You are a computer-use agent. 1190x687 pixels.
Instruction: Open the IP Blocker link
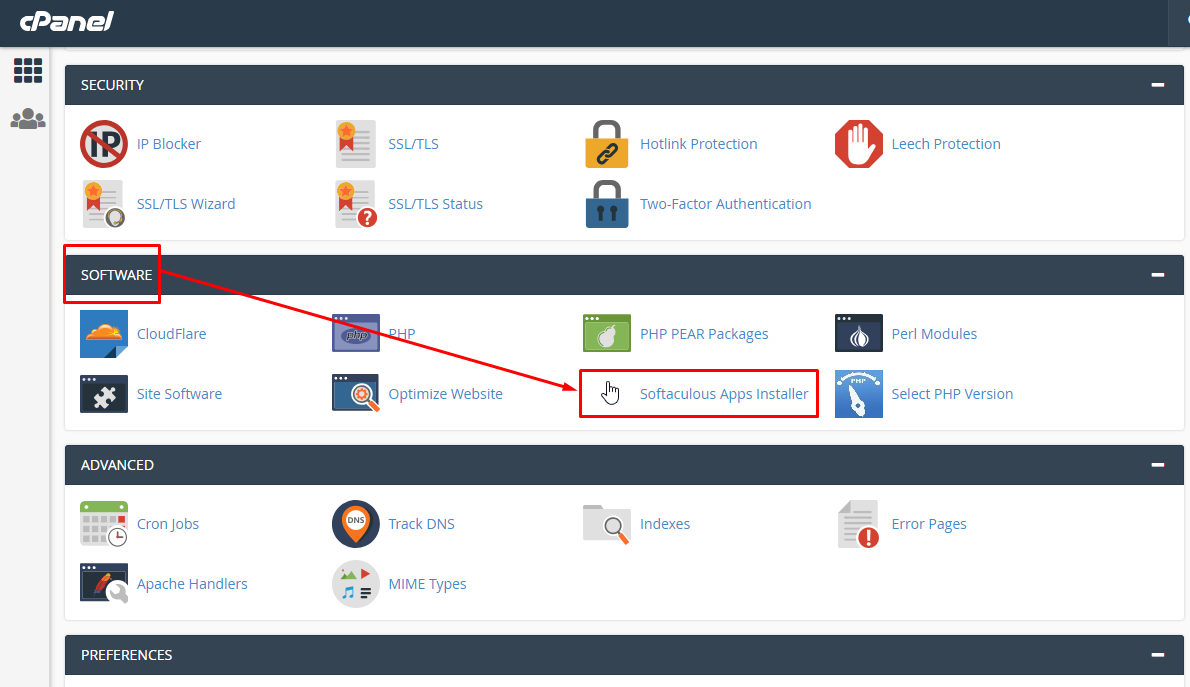click(168, 143)
